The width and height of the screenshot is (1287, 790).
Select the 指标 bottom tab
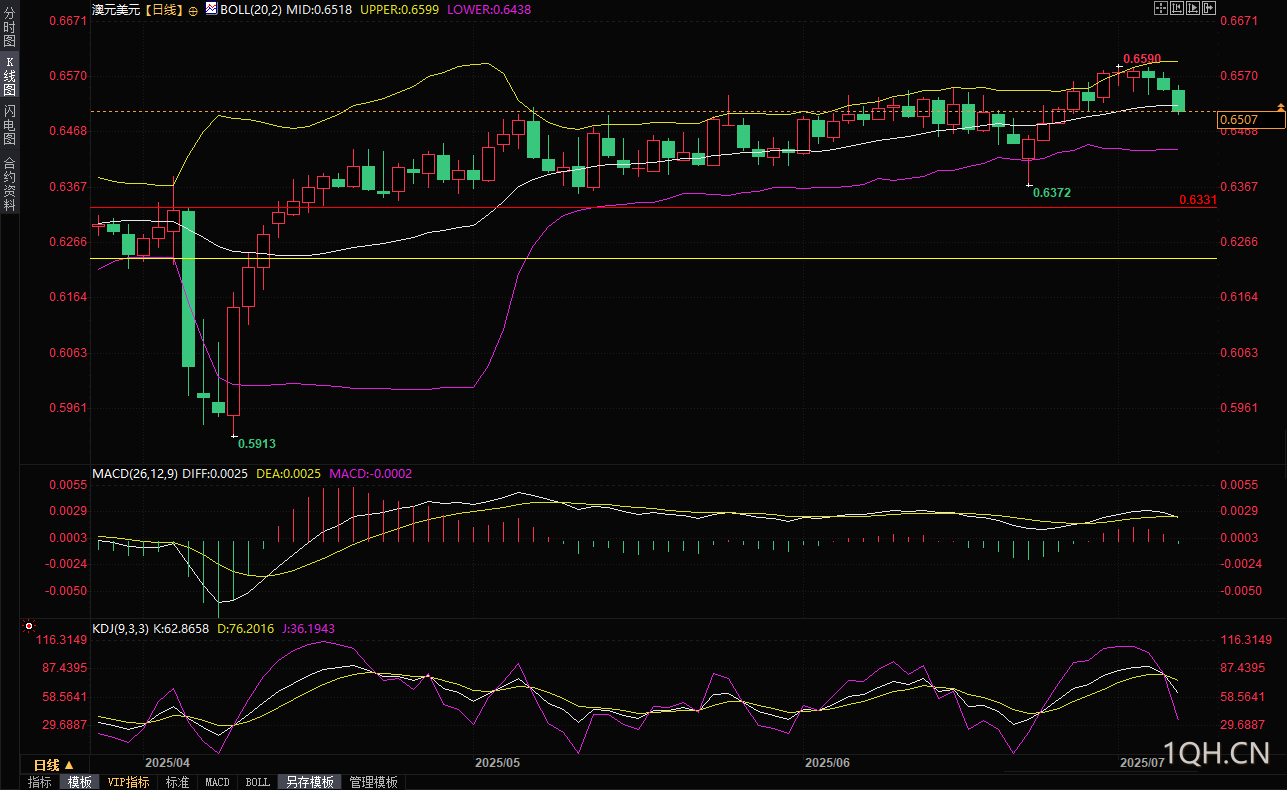(x=40, y=782)
